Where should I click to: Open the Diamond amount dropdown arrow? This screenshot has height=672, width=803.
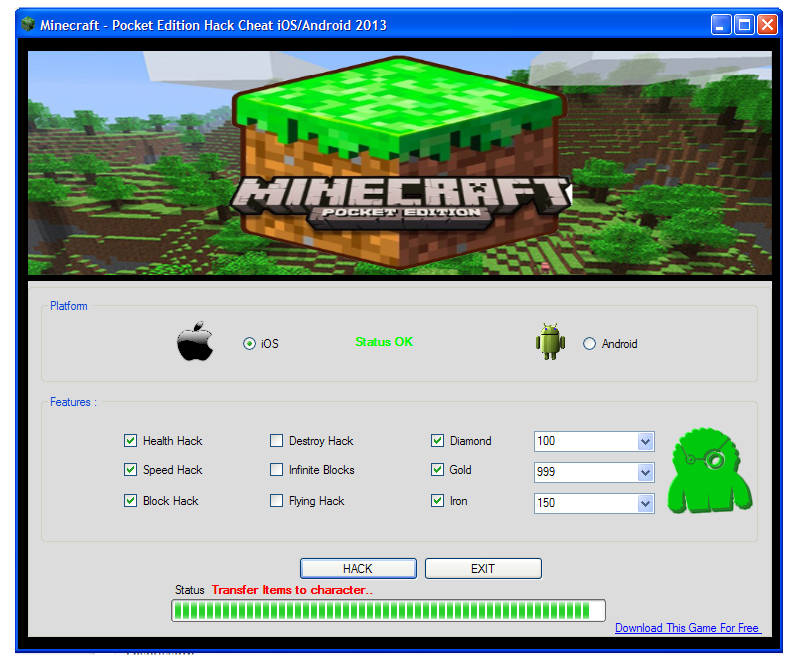(645, 442)
